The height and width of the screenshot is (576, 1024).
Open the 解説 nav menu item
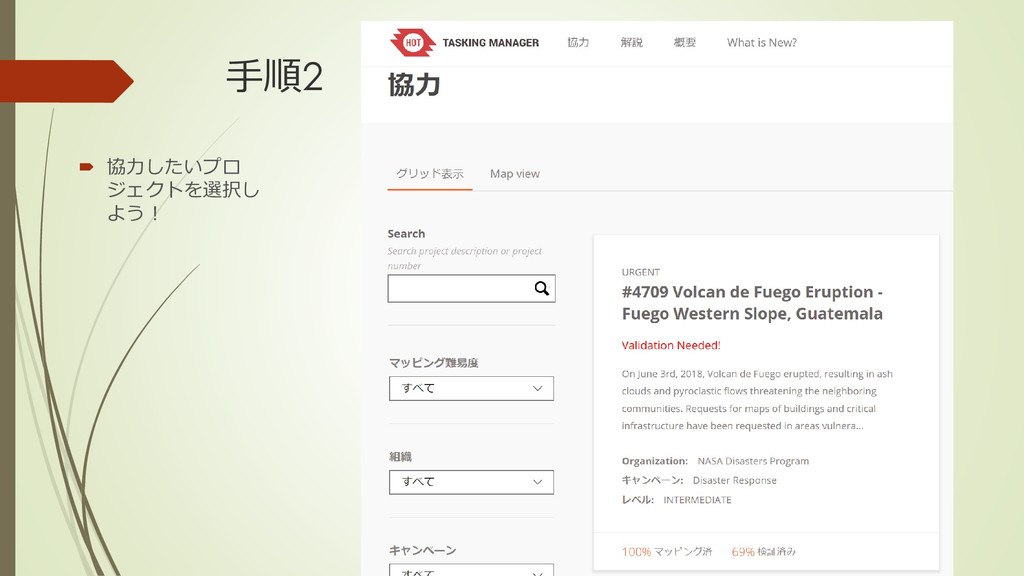(632, 42)
